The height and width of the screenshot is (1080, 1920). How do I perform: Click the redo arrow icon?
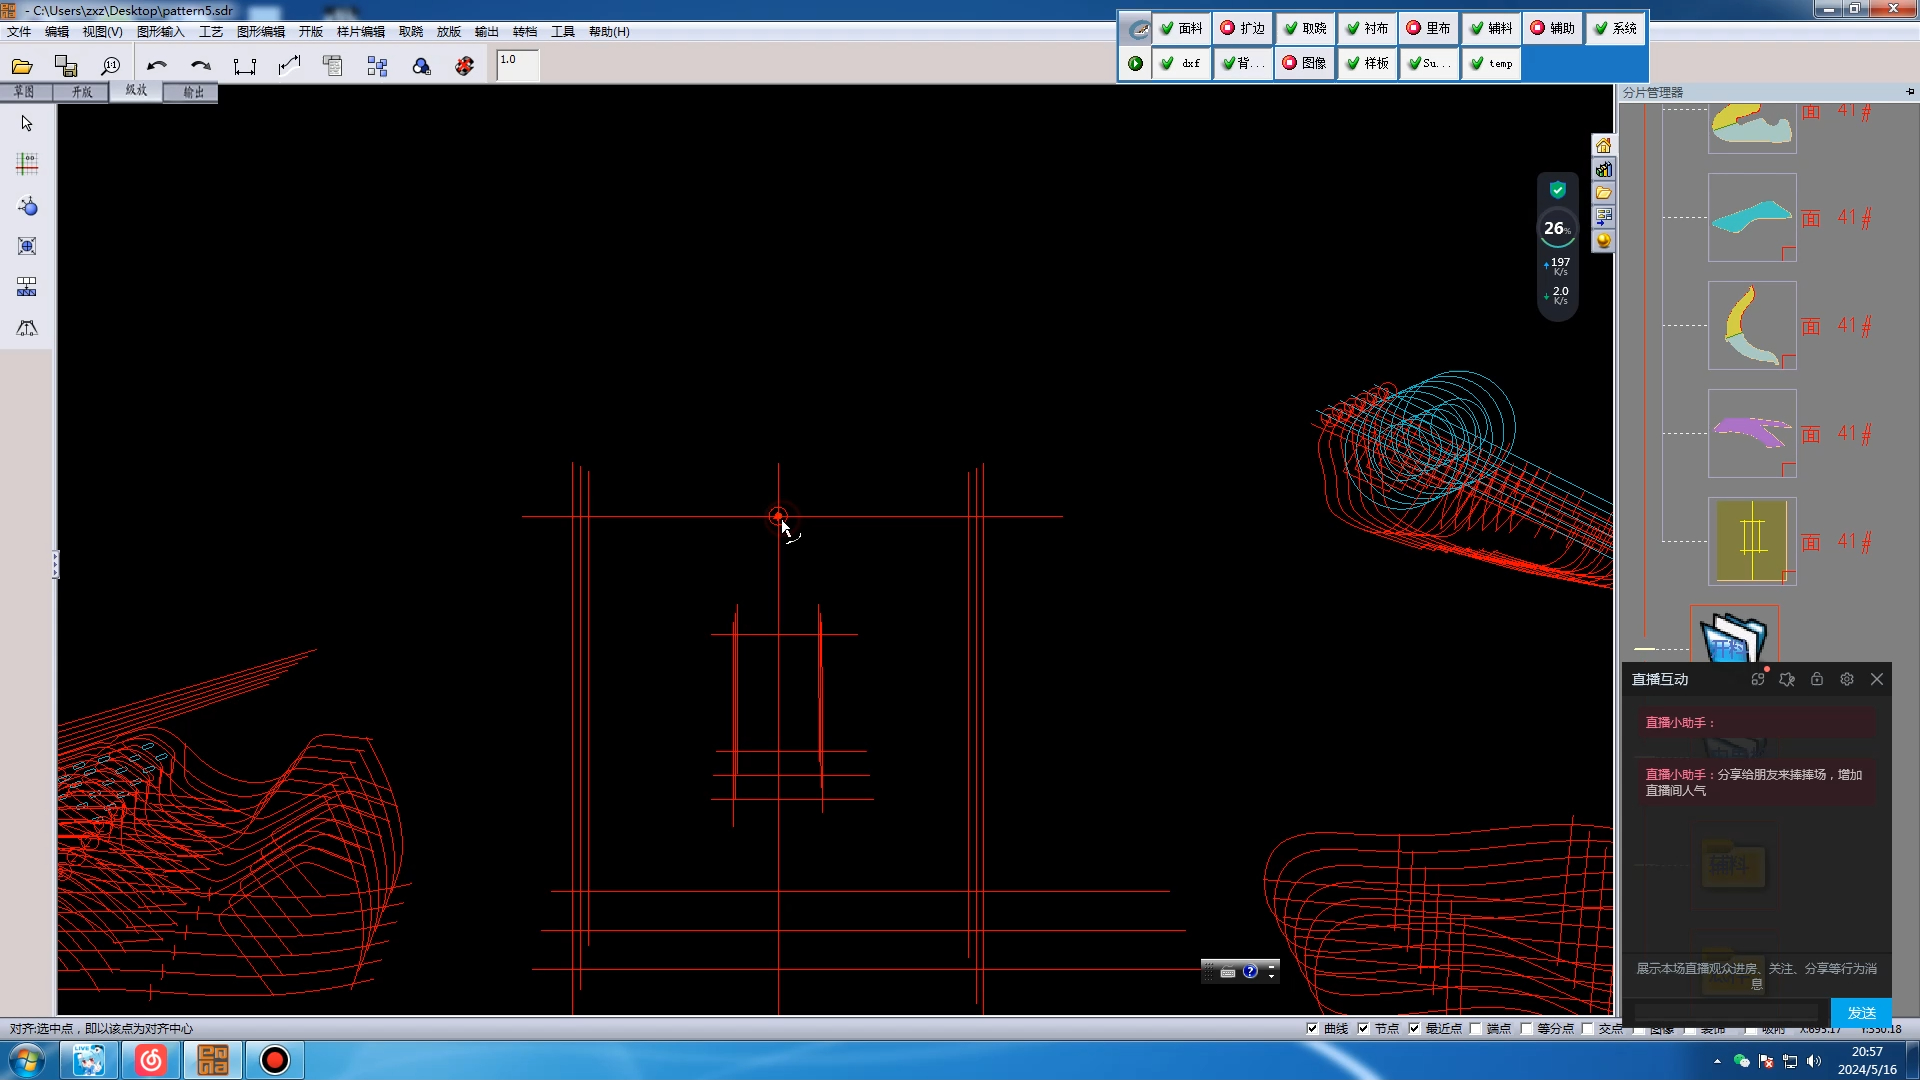[200, 66]
